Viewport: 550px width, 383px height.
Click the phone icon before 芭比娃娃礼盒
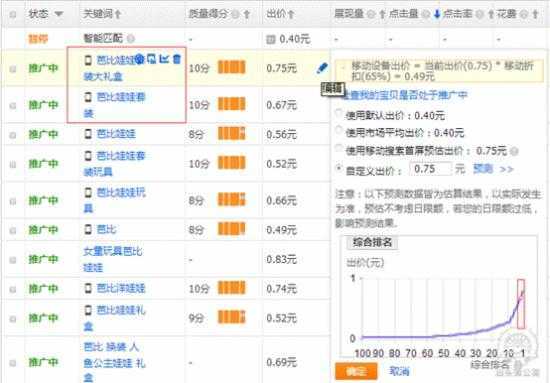88,310
